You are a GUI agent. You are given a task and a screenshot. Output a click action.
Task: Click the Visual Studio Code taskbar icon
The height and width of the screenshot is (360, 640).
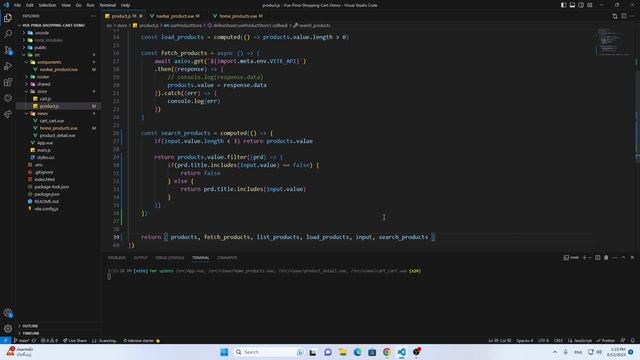[x=402, y=352]
